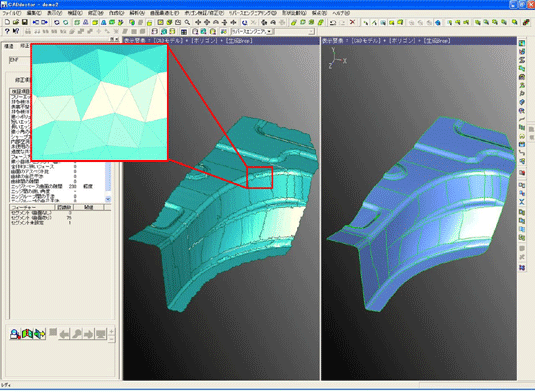Image resolution: width=535 pixels, height=392 pixels.
Task: Click the フィーチャー column header
Action: pyautogui.click(x=32, y=207)
